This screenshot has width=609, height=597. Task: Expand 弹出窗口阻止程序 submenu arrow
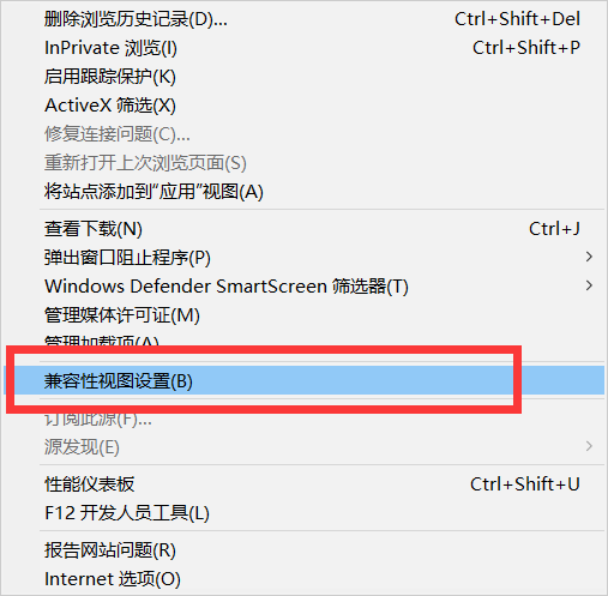click(588, 257)
